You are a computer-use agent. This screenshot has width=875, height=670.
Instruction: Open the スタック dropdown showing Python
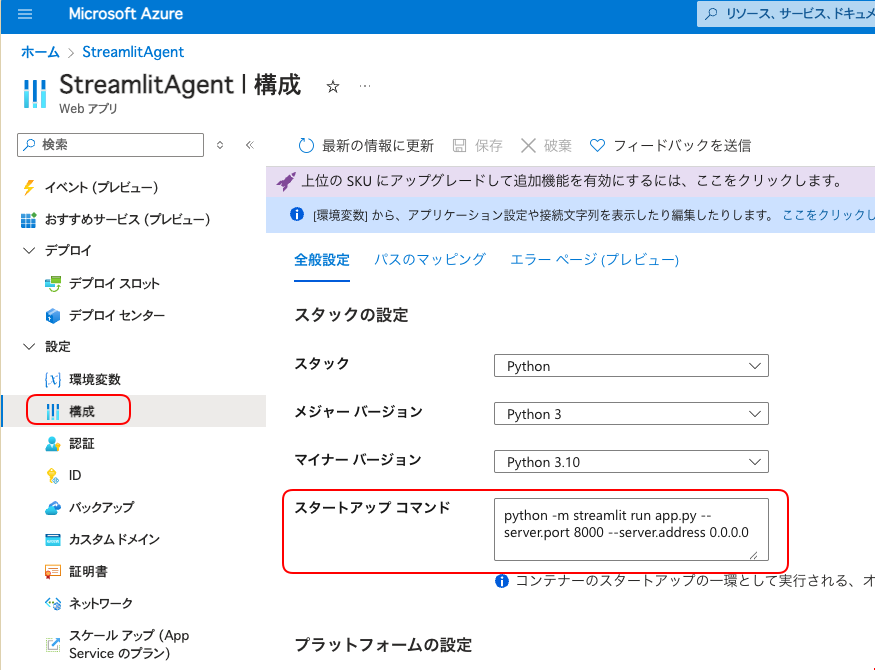631,366
